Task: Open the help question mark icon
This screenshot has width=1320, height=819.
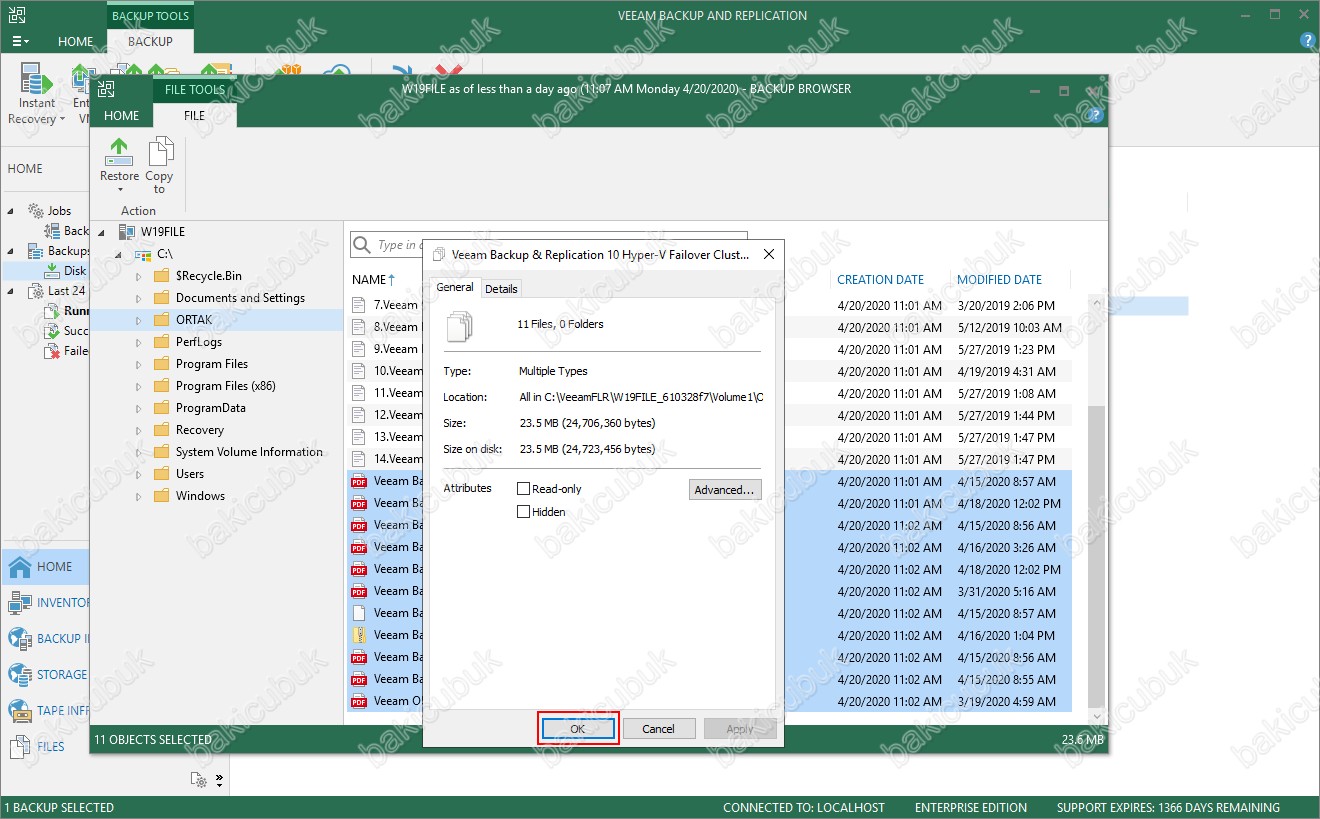Action: tap(1307, 41)
